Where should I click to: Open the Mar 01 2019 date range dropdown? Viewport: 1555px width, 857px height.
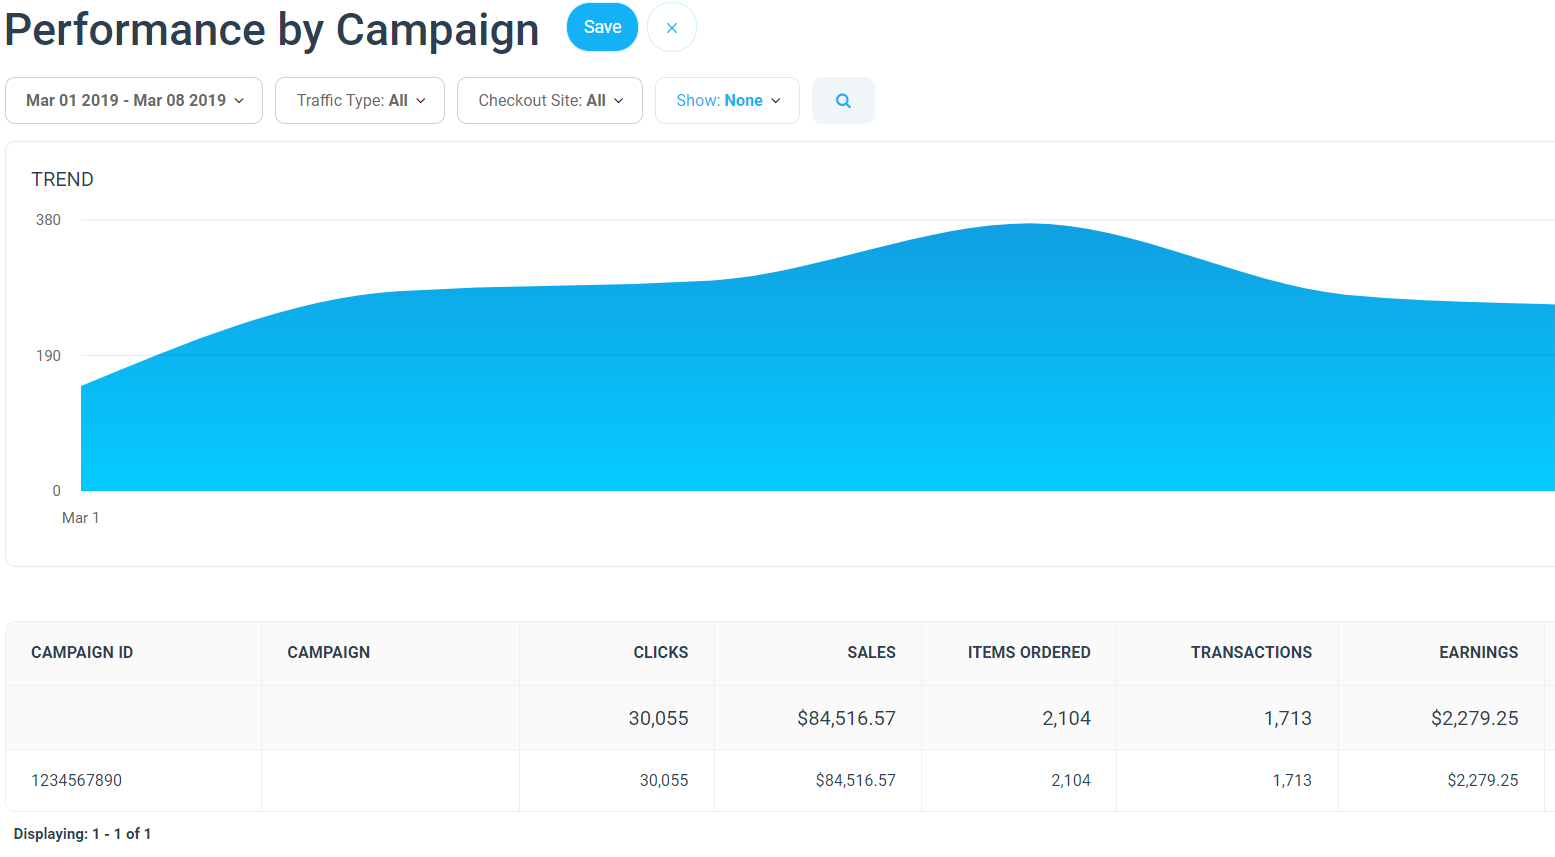coord(134,101)
